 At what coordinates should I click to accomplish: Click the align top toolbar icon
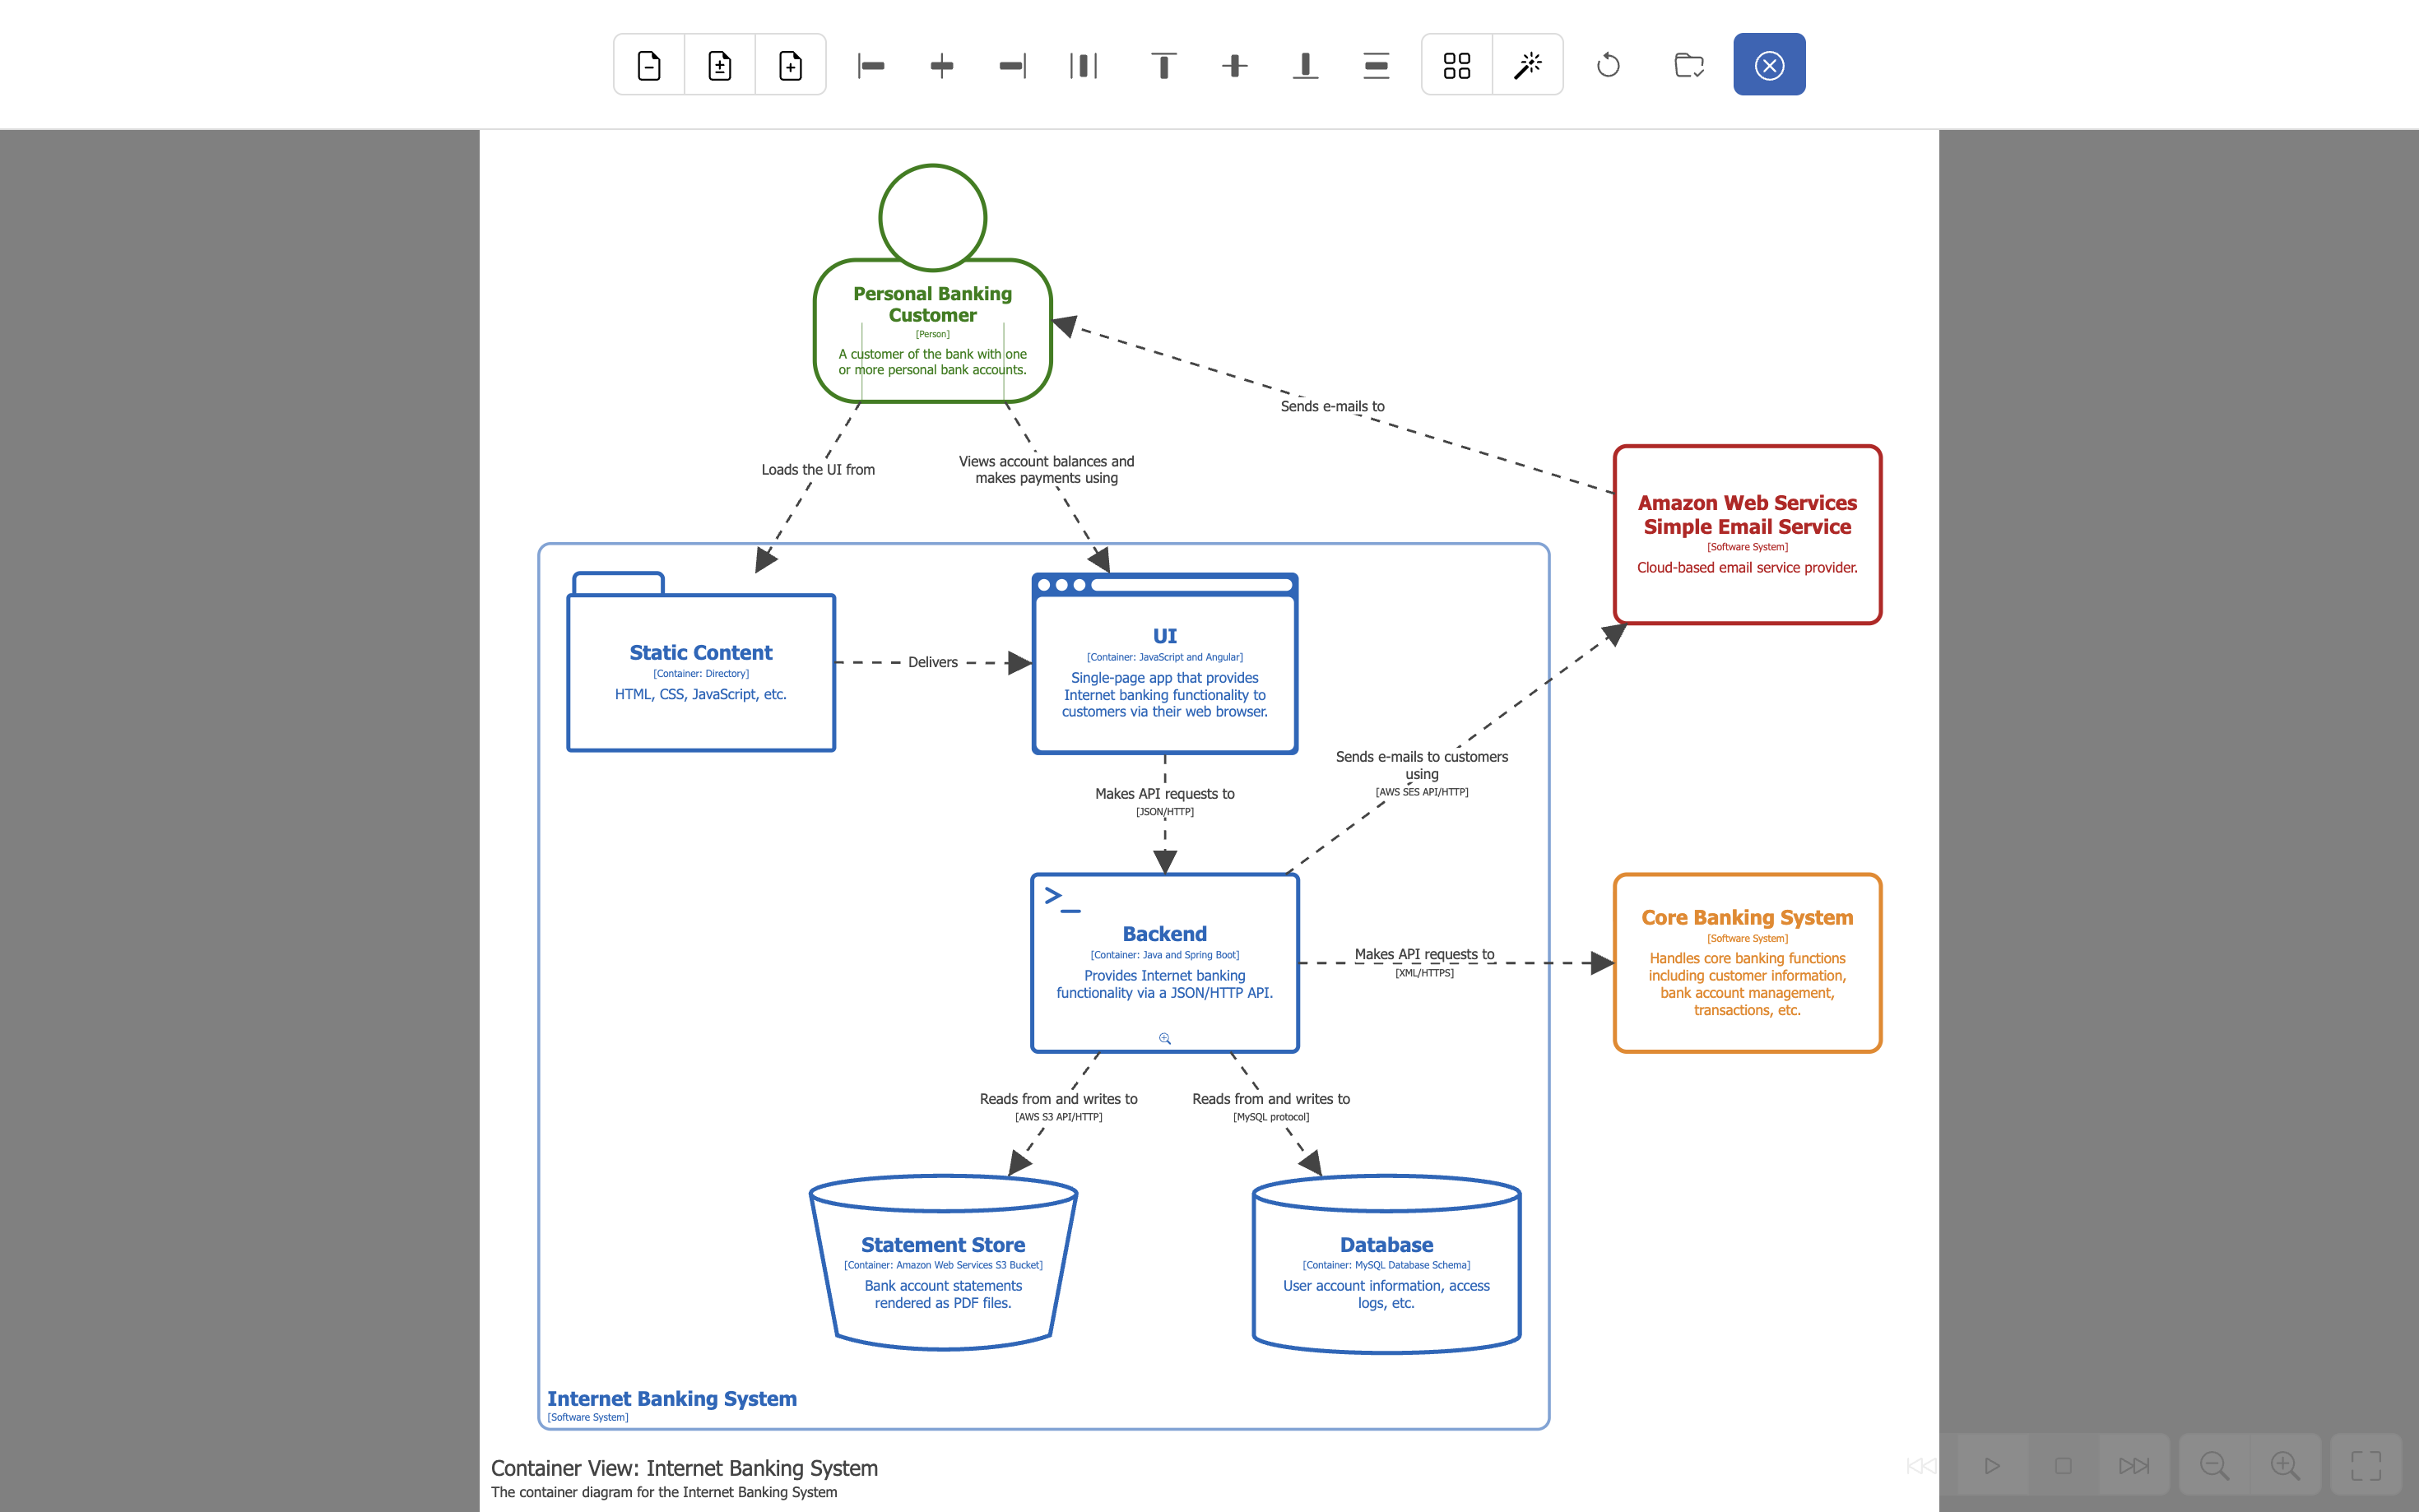tap(1163, 64)
